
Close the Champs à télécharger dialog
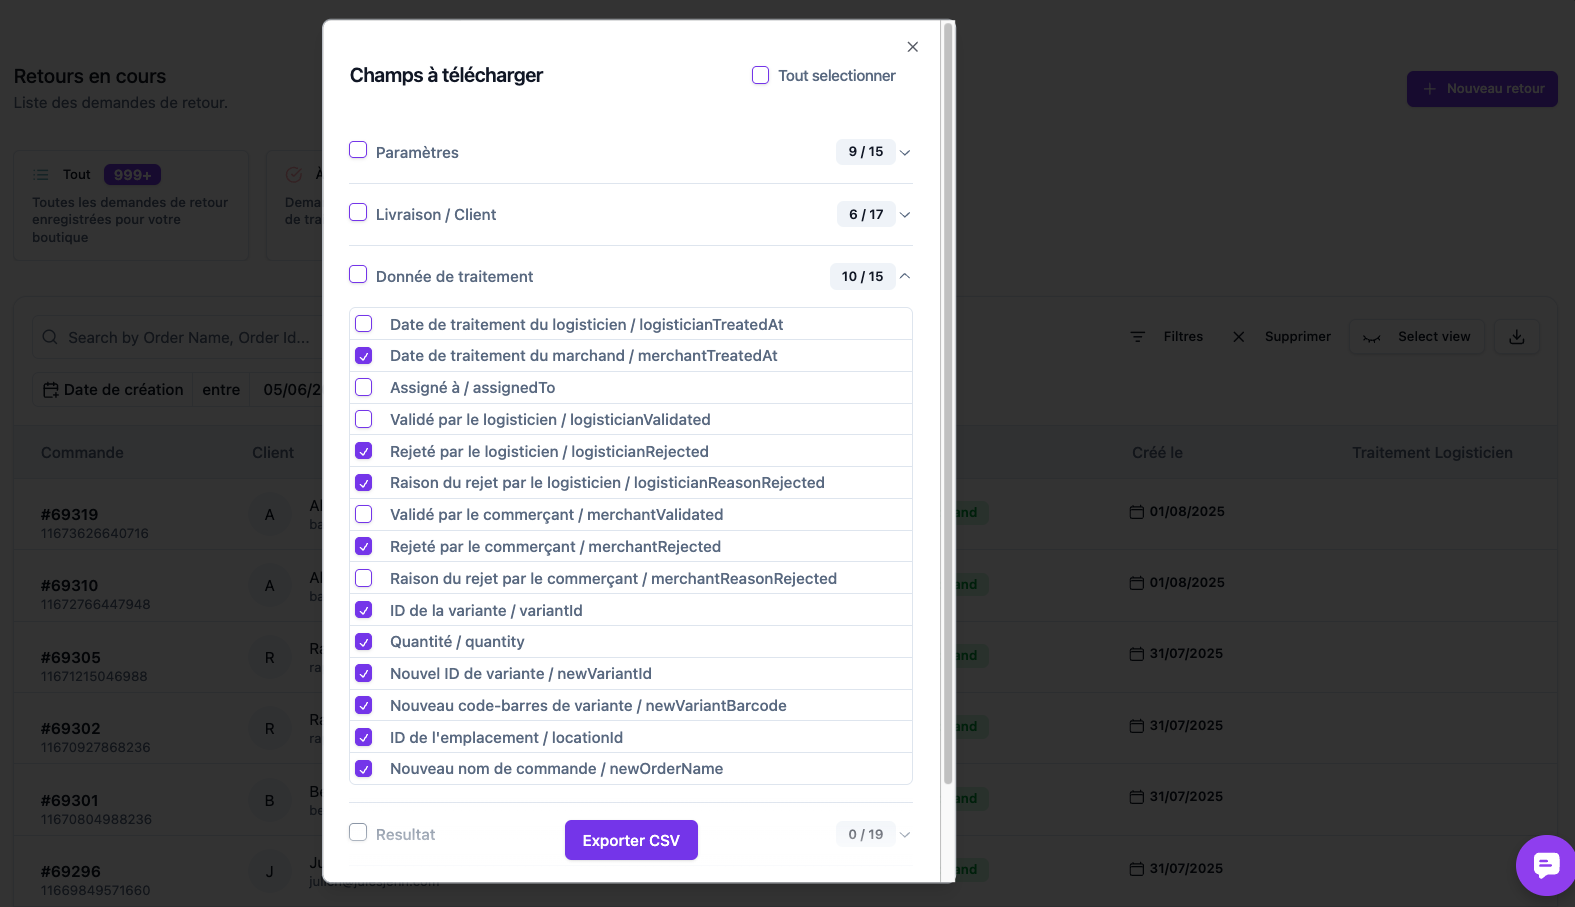coord(912,47)
